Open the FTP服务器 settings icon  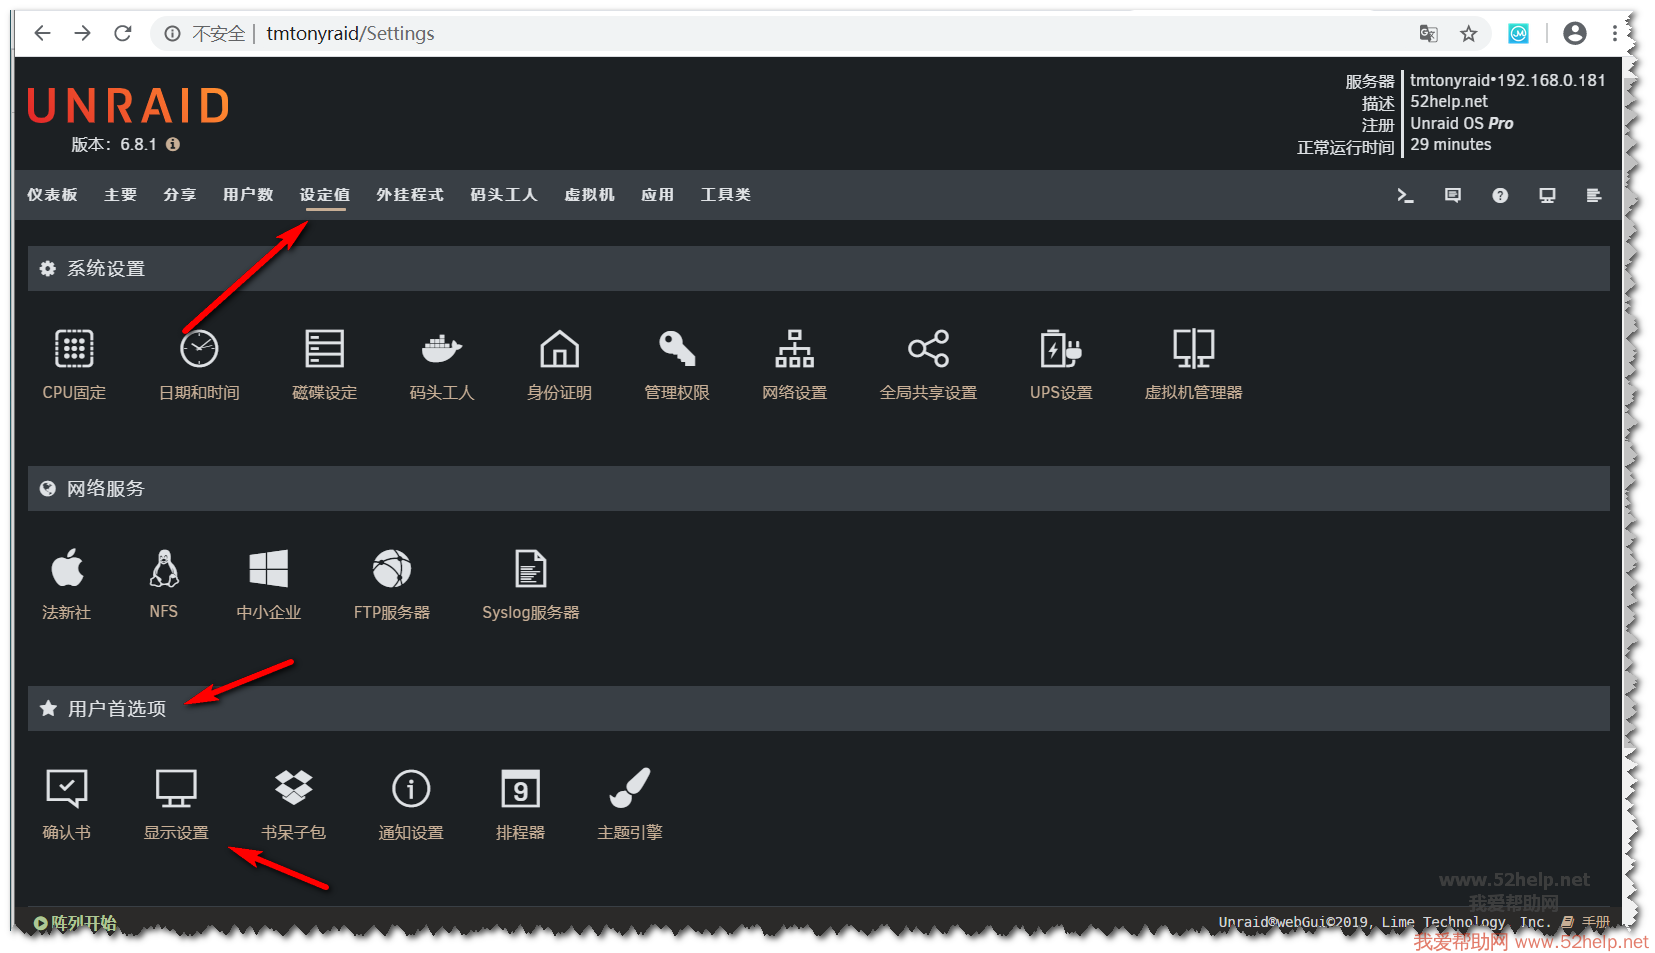[x=391, y=569]
